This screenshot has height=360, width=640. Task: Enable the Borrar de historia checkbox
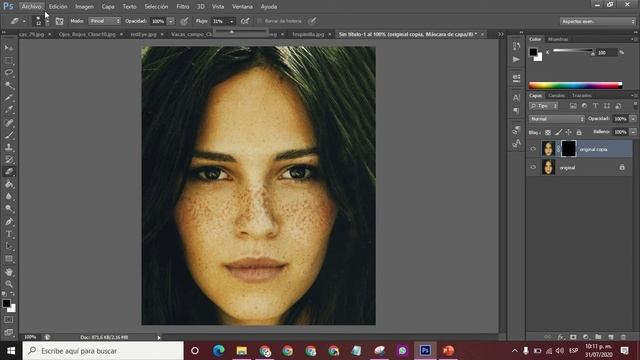pos(260,21)
